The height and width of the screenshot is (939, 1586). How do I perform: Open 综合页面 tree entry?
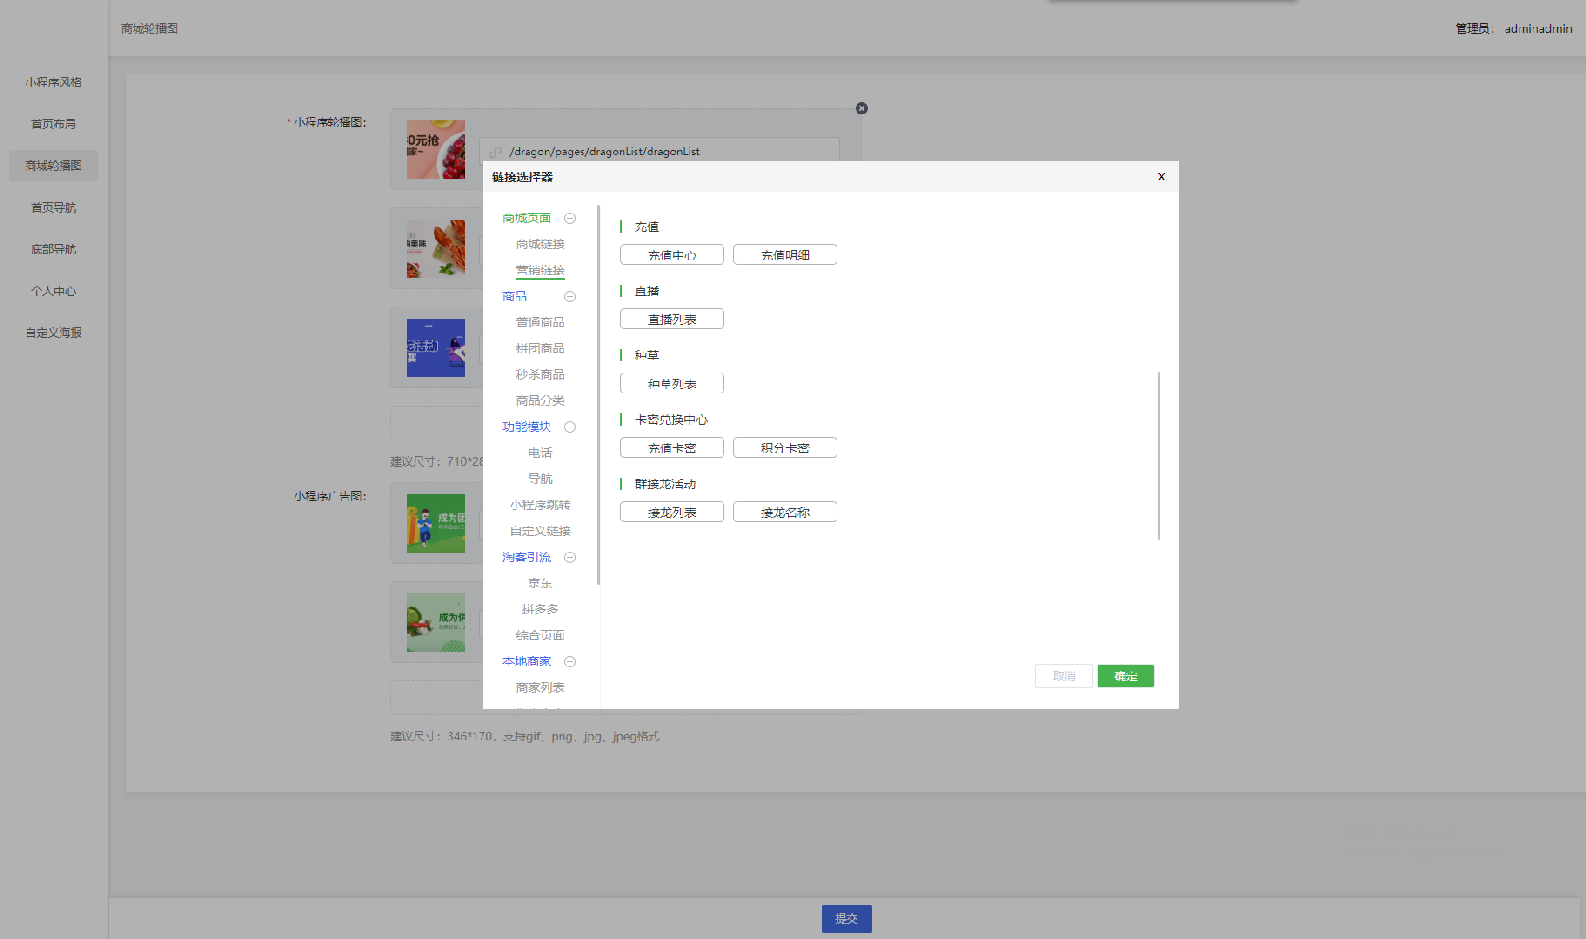tap(540, 635)
